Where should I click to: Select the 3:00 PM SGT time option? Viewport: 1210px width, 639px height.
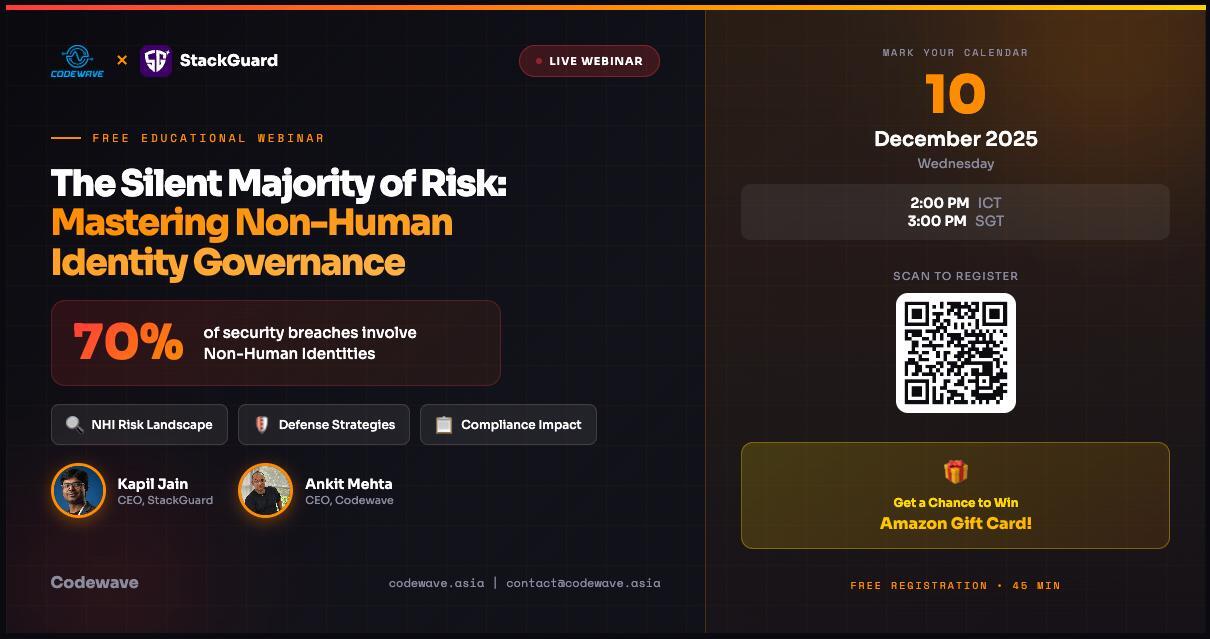(x=955, y=221)
